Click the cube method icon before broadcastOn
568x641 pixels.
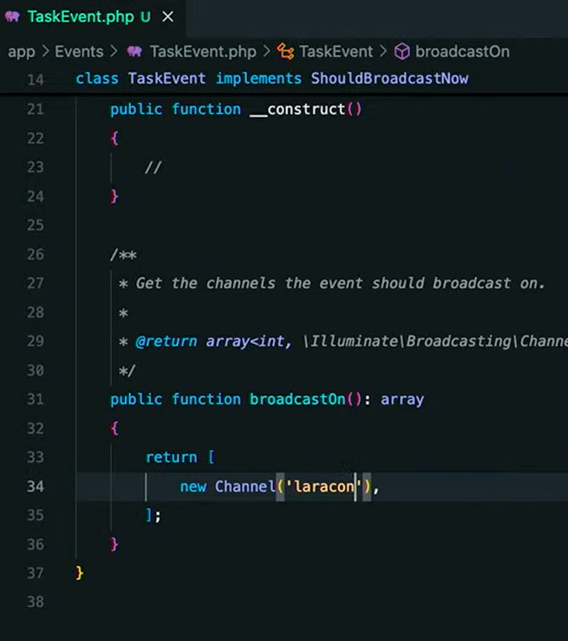402,52
